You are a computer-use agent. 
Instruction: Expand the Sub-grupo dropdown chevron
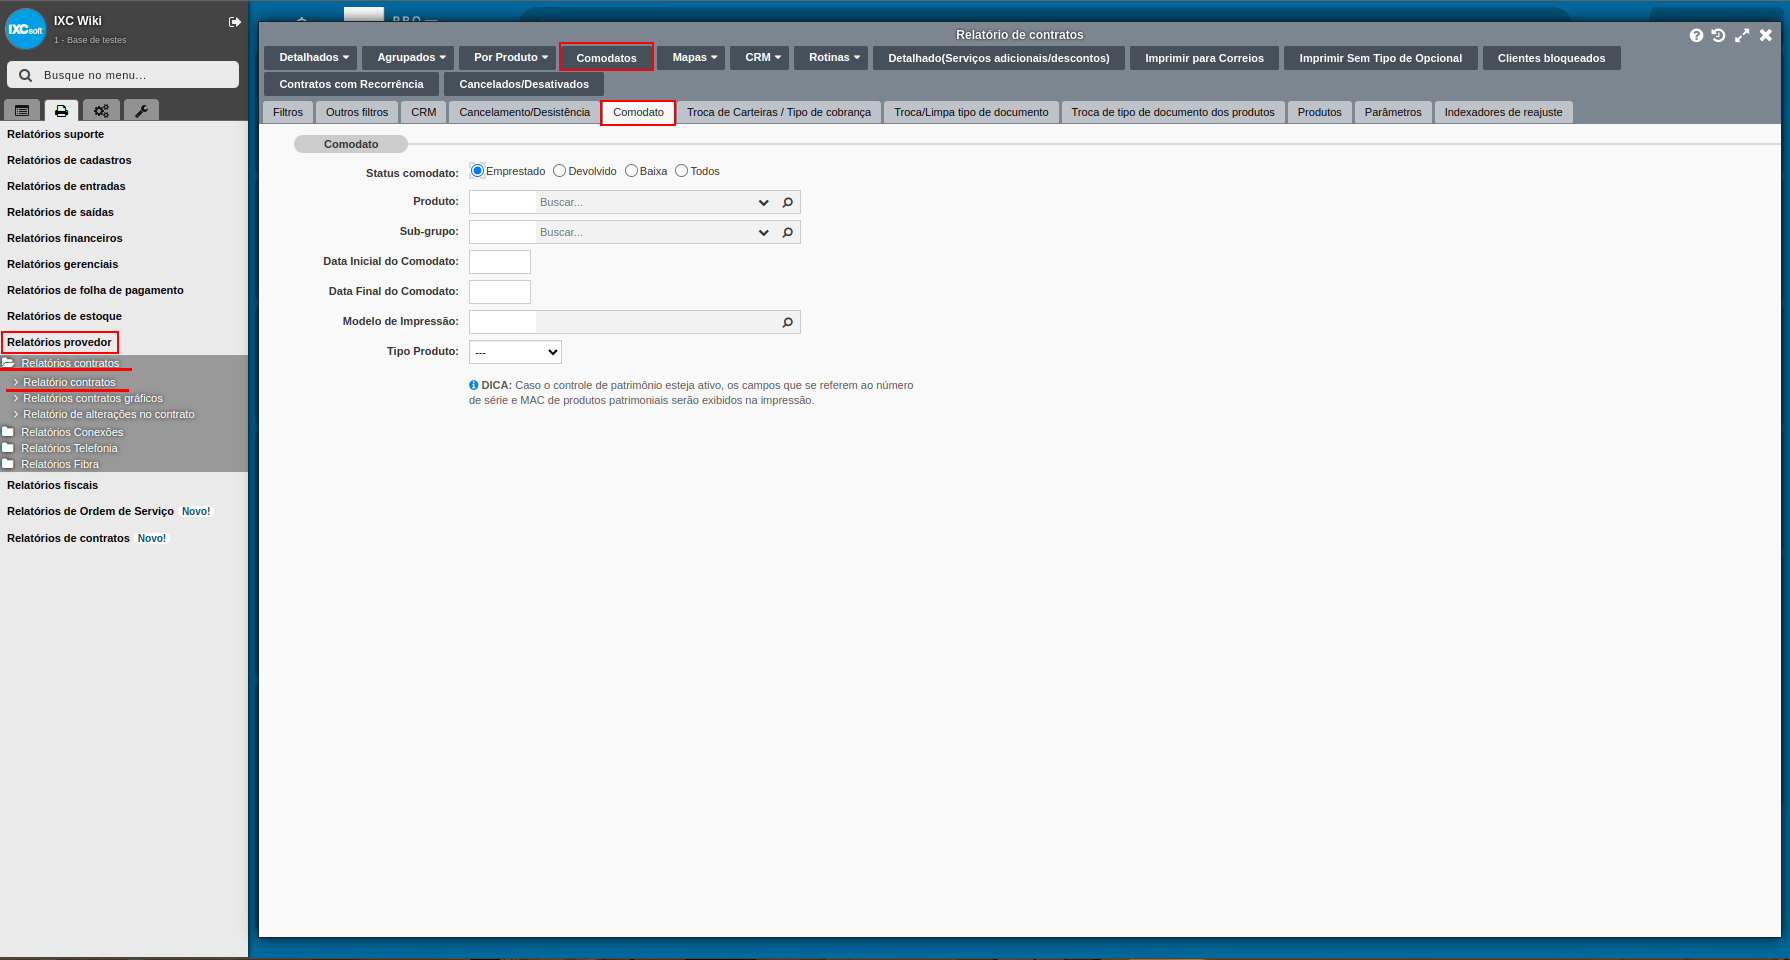point(764,232)
